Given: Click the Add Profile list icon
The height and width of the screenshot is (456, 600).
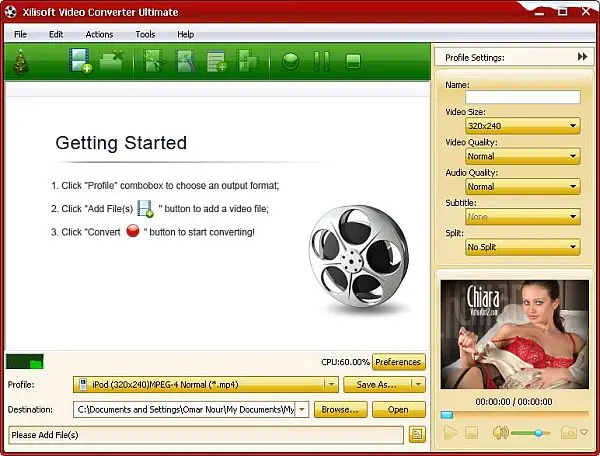Looking at the screenshot, I should [217, 62].
